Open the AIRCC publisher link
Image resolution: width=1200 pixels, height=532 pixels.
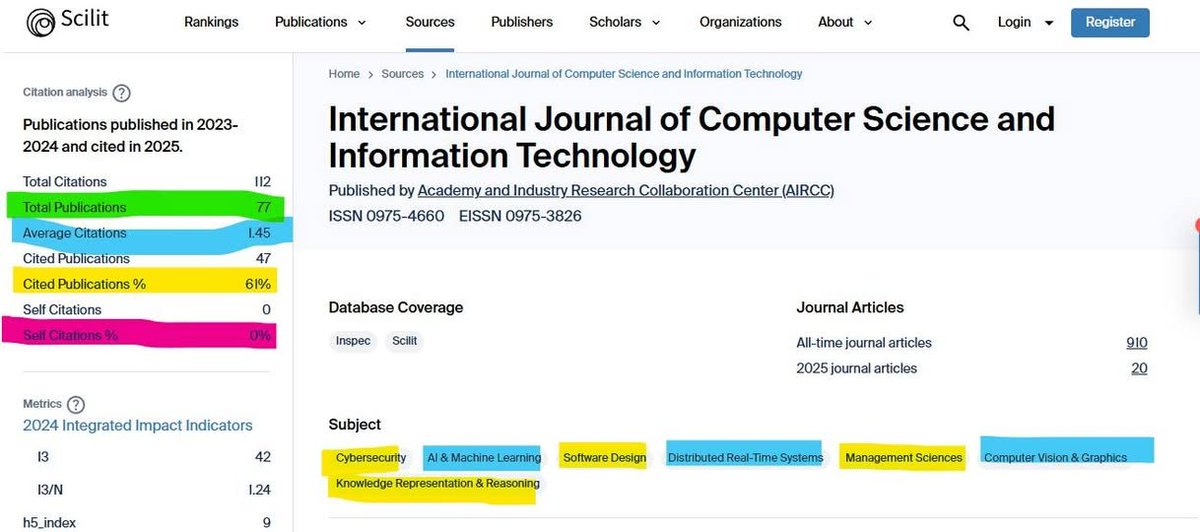625,190
